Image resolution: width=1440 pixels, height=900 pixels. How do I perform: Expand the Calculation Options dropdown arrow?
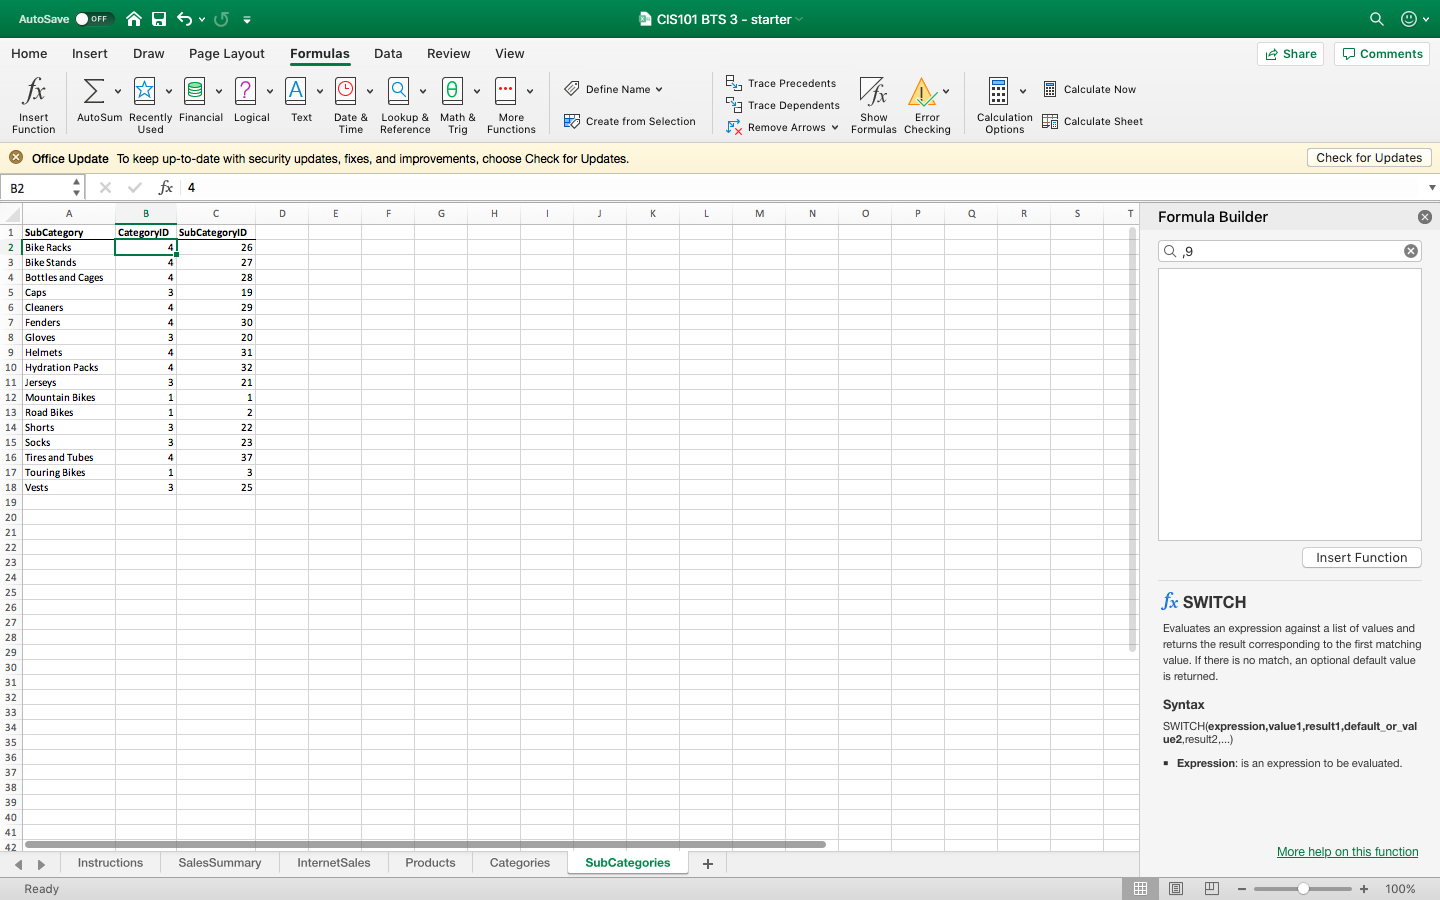(x=1023, y=91)
